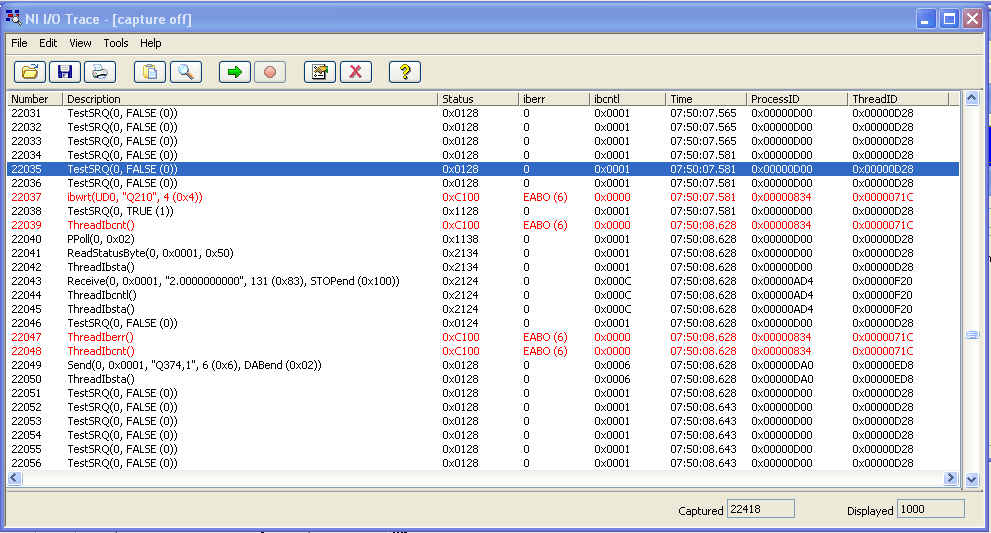Click ThreadID 0x00000ED8 in row 22049
This screenshot has height=533, width=991.
pyautogui.click(x=882, y=365)
